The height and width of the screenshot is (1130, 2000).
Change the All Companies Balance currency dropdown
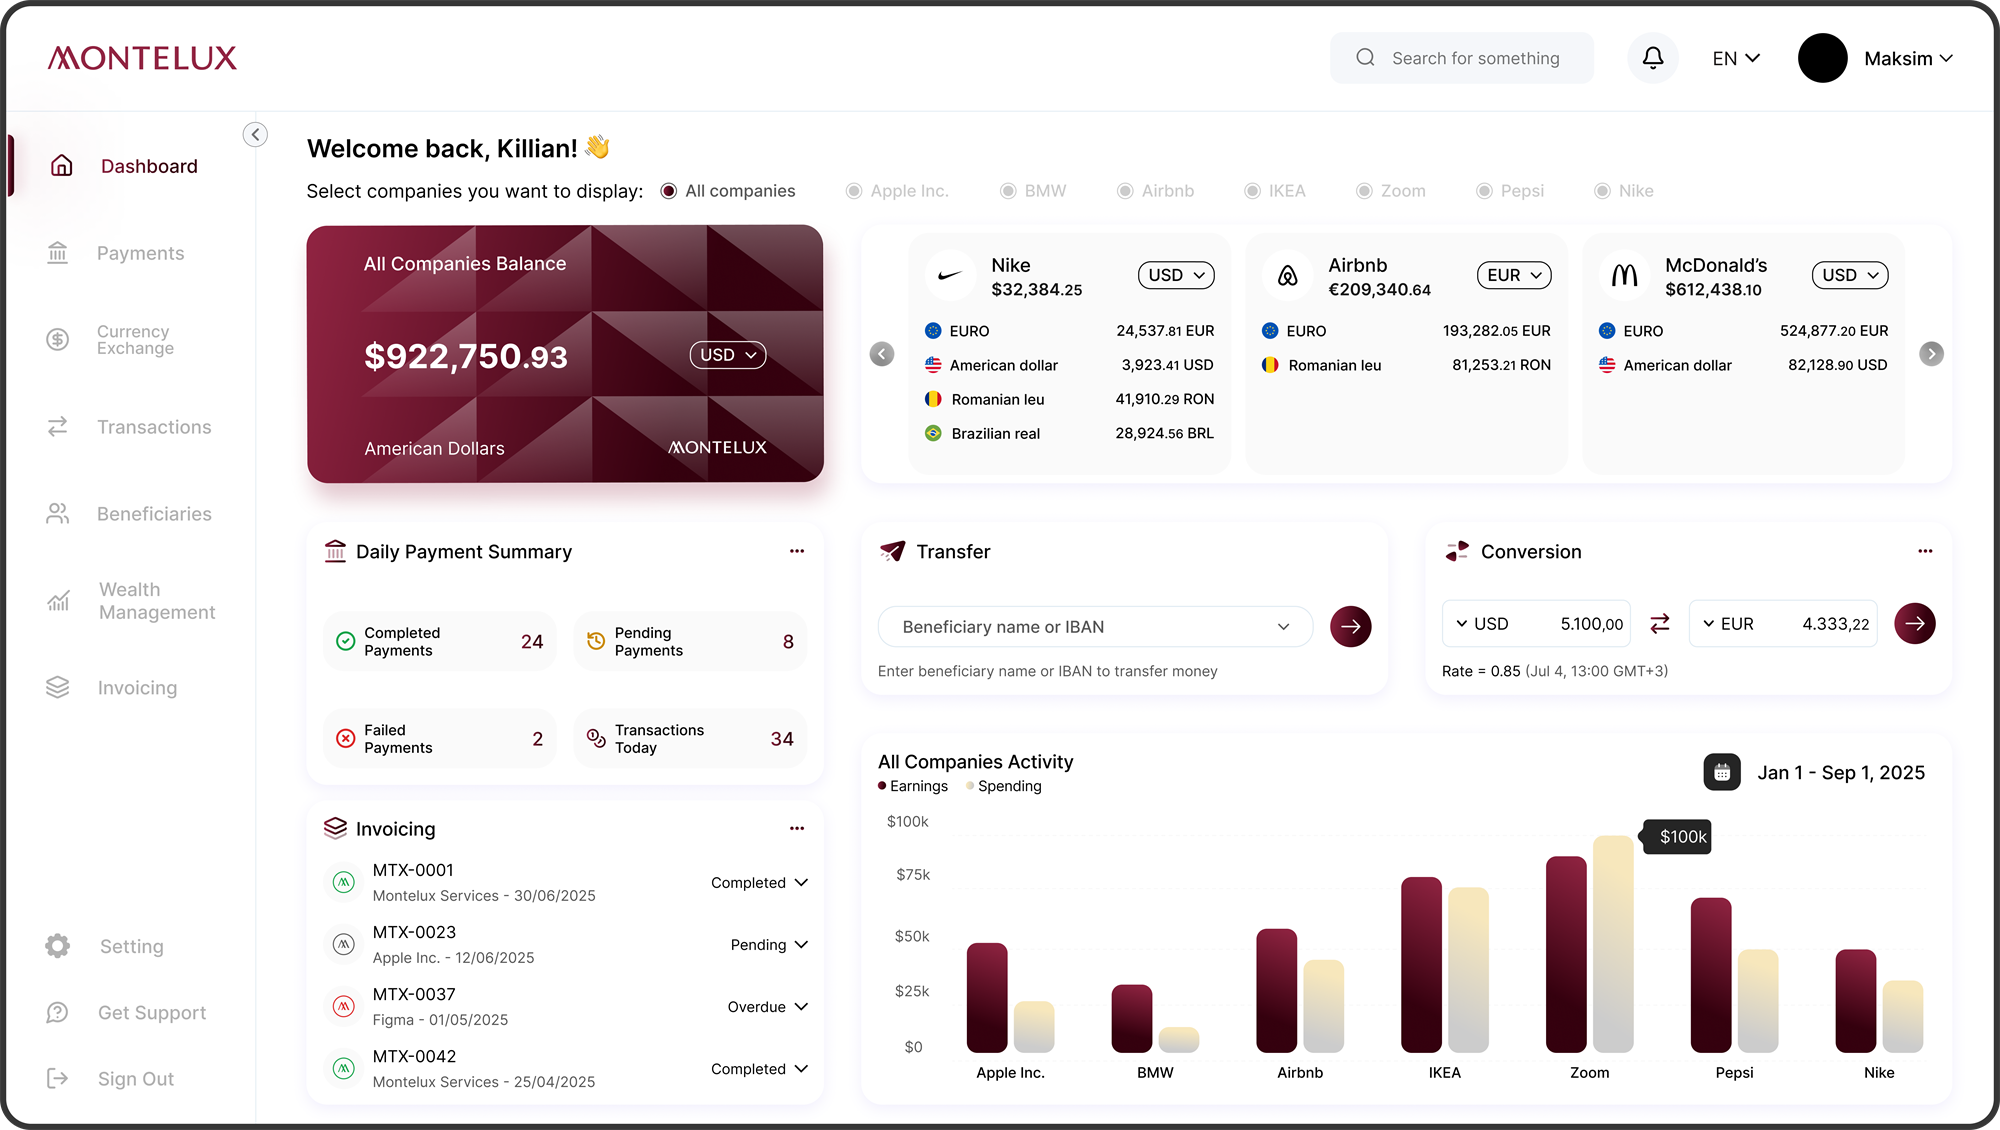click(728, 355)
